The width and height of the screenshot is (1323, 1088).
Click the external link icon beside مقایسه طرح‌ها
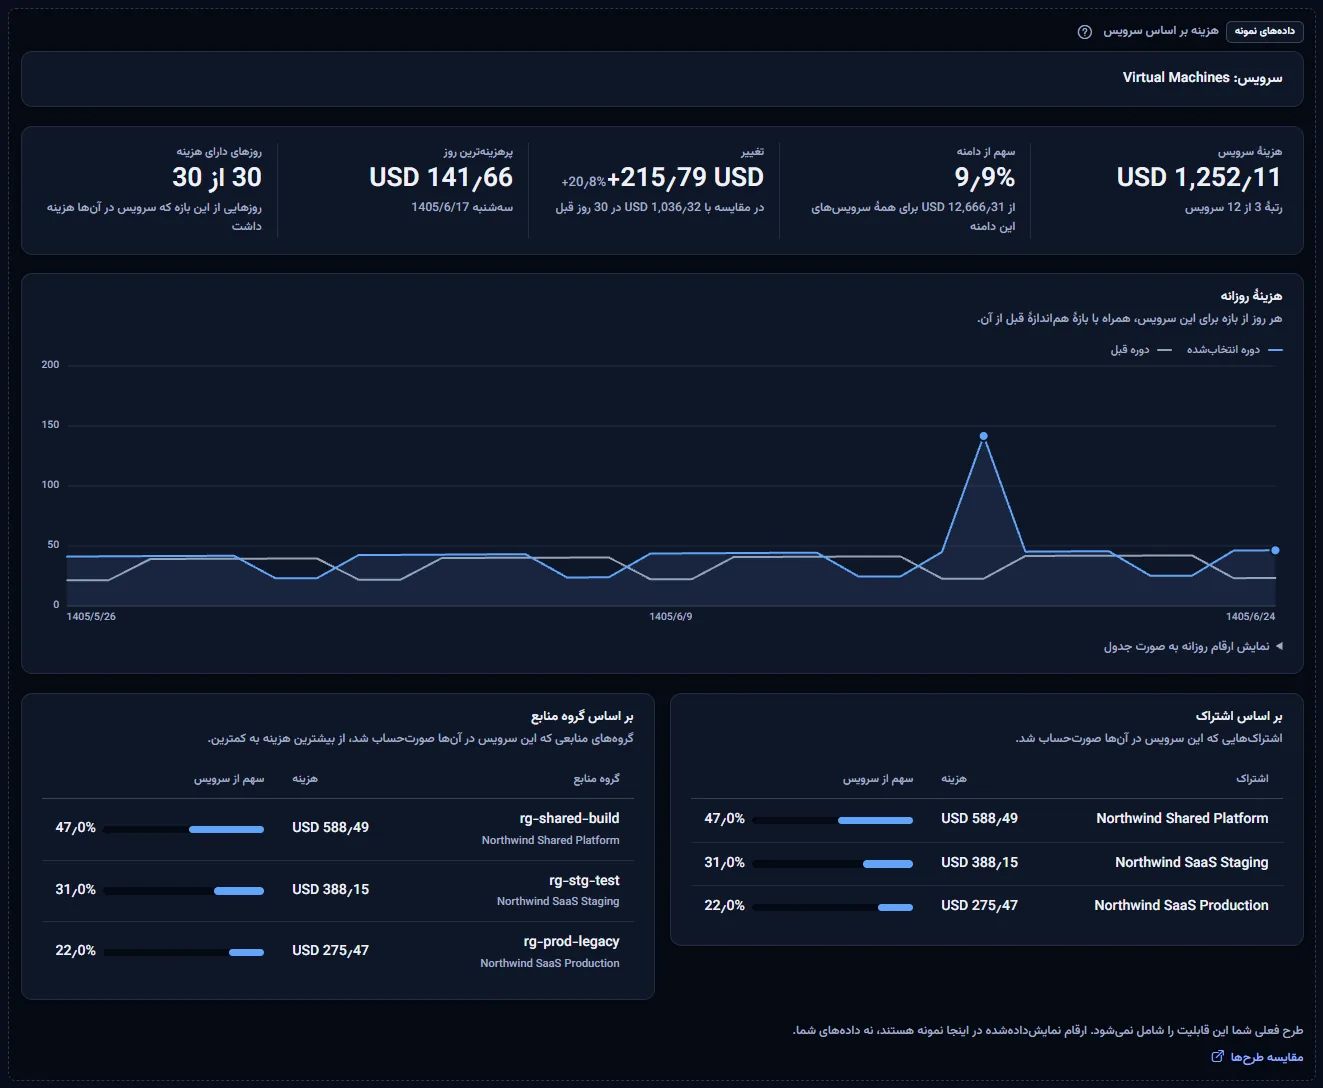point(1217,1057)
